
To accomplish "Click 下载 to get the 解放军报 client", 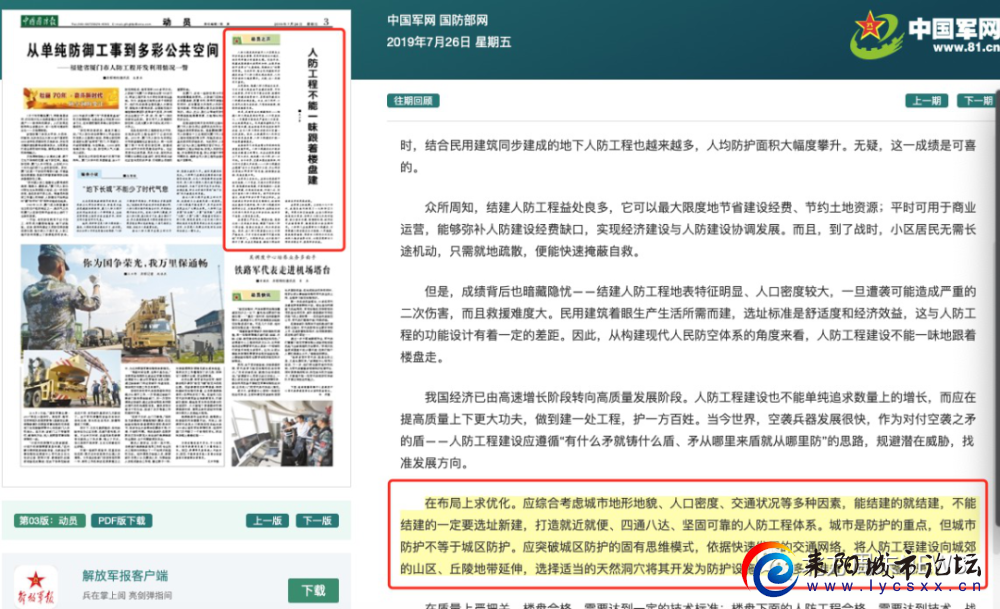I will (x=313, y=590).
